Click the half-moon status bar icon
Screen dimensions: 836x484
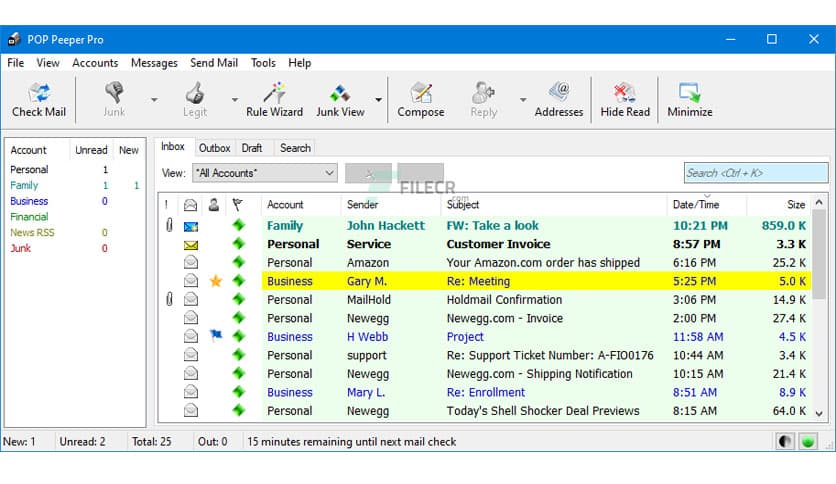click(785, 441)
